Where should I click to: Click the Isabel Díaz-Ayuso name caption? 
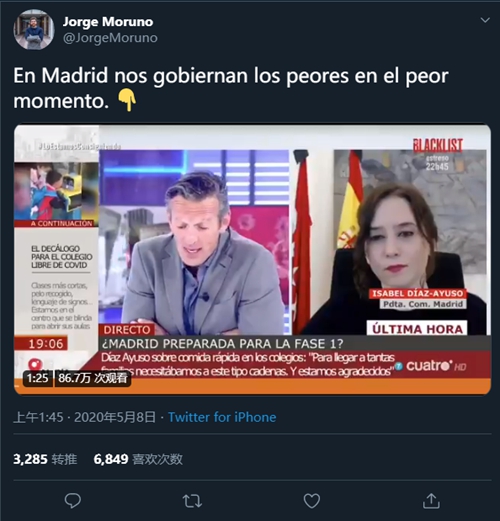[417, 294]
